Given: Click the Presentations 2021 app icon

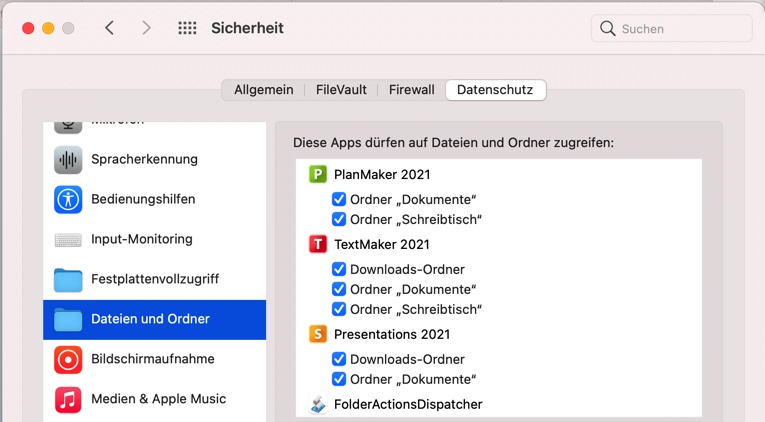Looking at the screenshot, I should click(318, 334).
